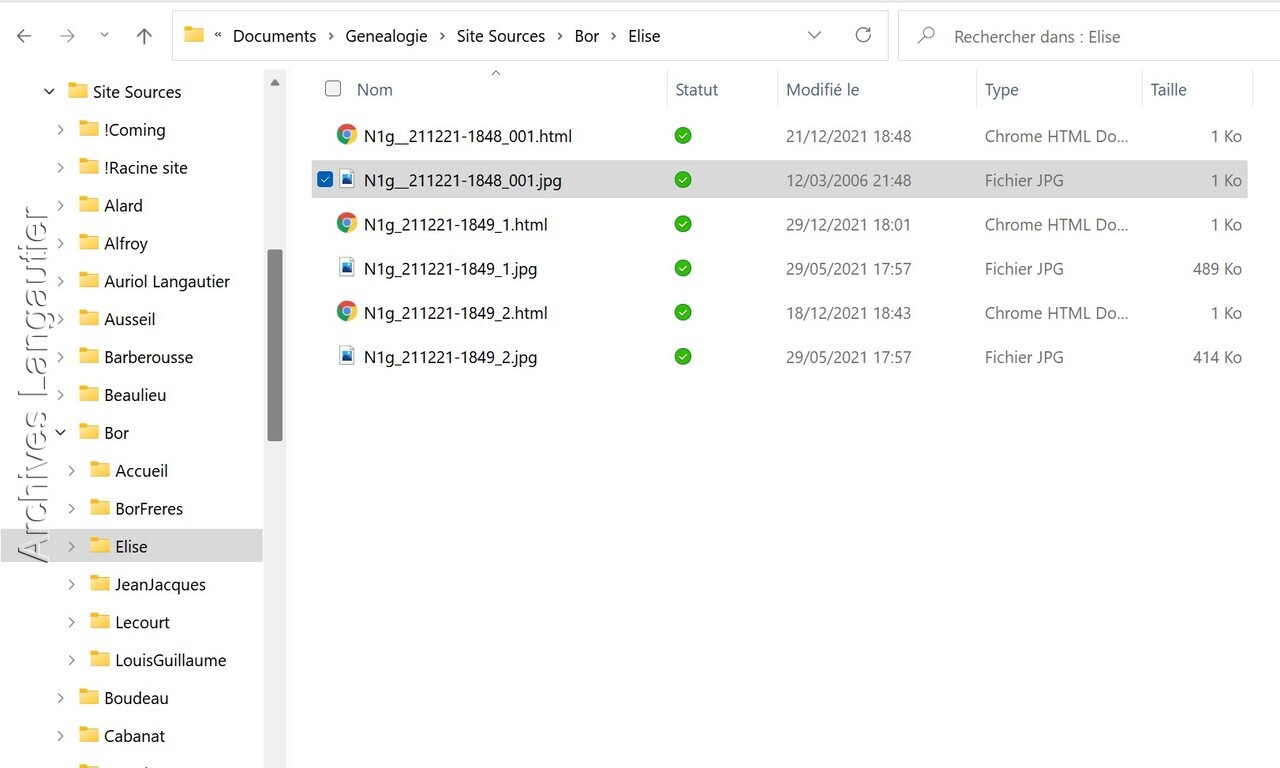Click date 29/12/2021 18:01 cell
Image resolution: width=1280 pixels, height=768 pixels.
coord(848,225)
